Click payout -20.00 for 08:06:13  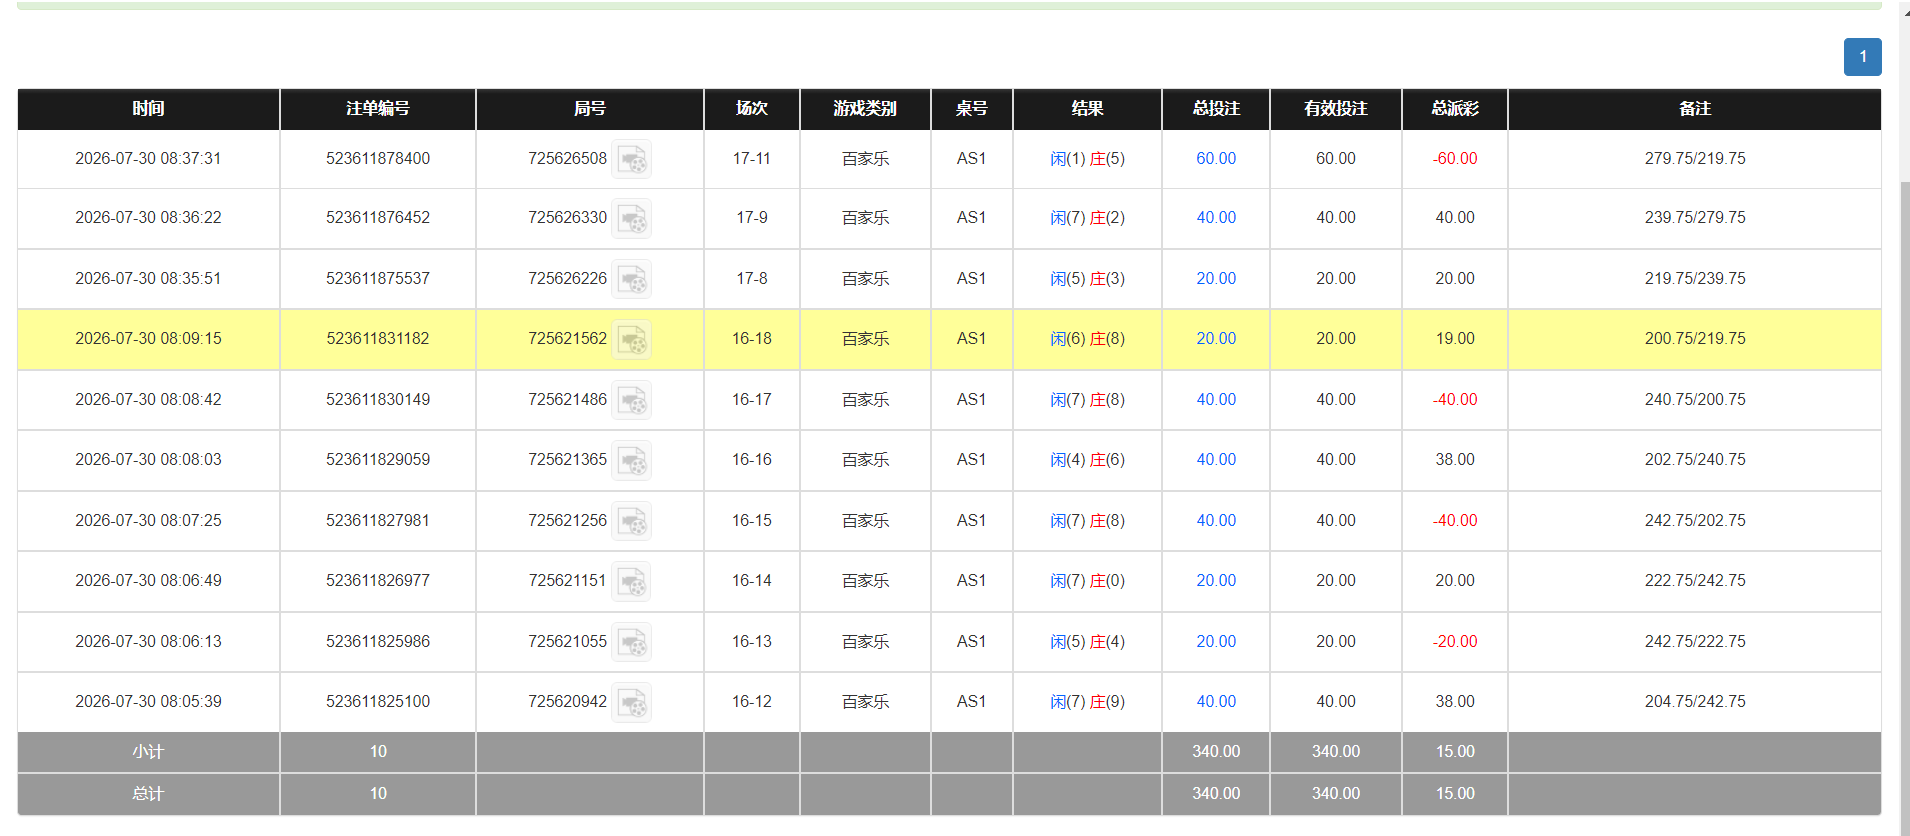(x=1455, y=642)
